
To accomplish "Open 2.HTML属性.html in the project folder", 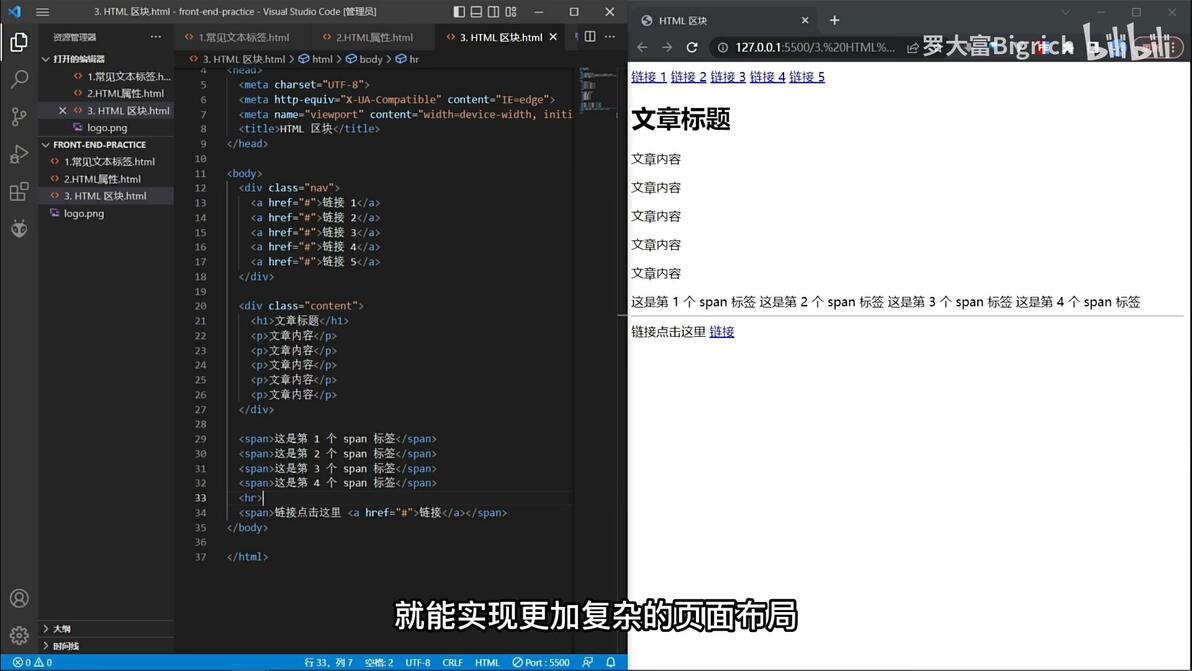I will [x=102, y=179].
